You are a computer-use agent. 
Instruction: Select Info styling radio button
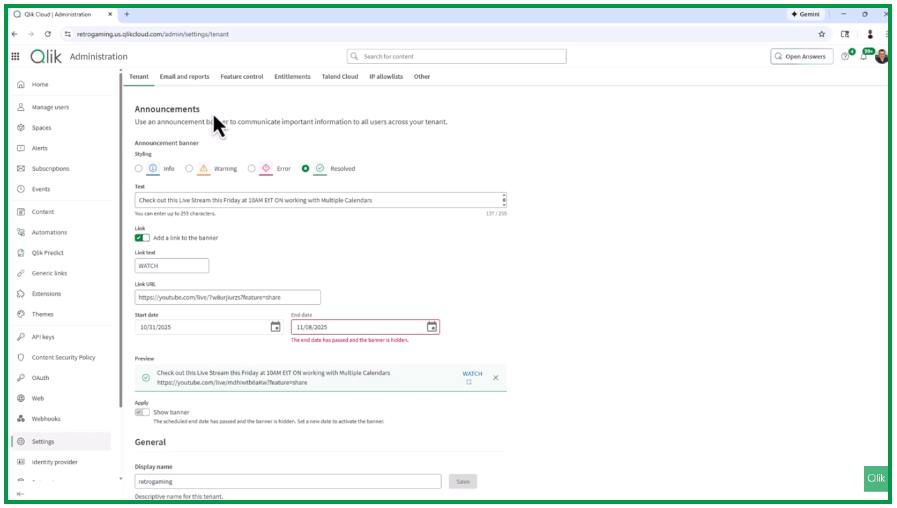pos(138,169)
